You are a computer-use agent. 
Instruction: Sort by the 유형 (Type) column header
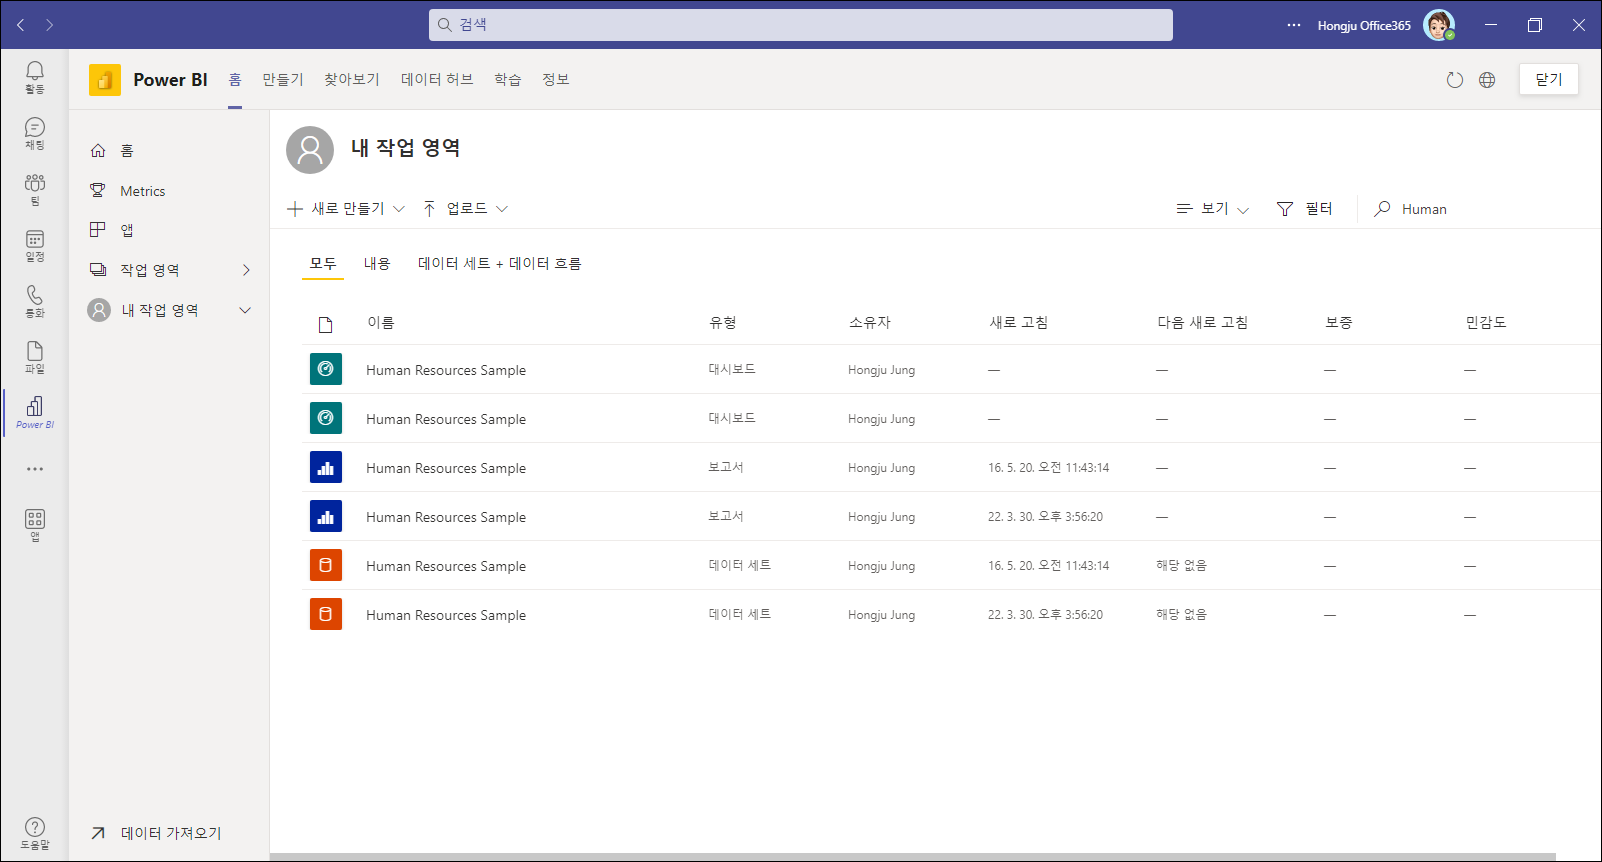click(x=723, y=322)
